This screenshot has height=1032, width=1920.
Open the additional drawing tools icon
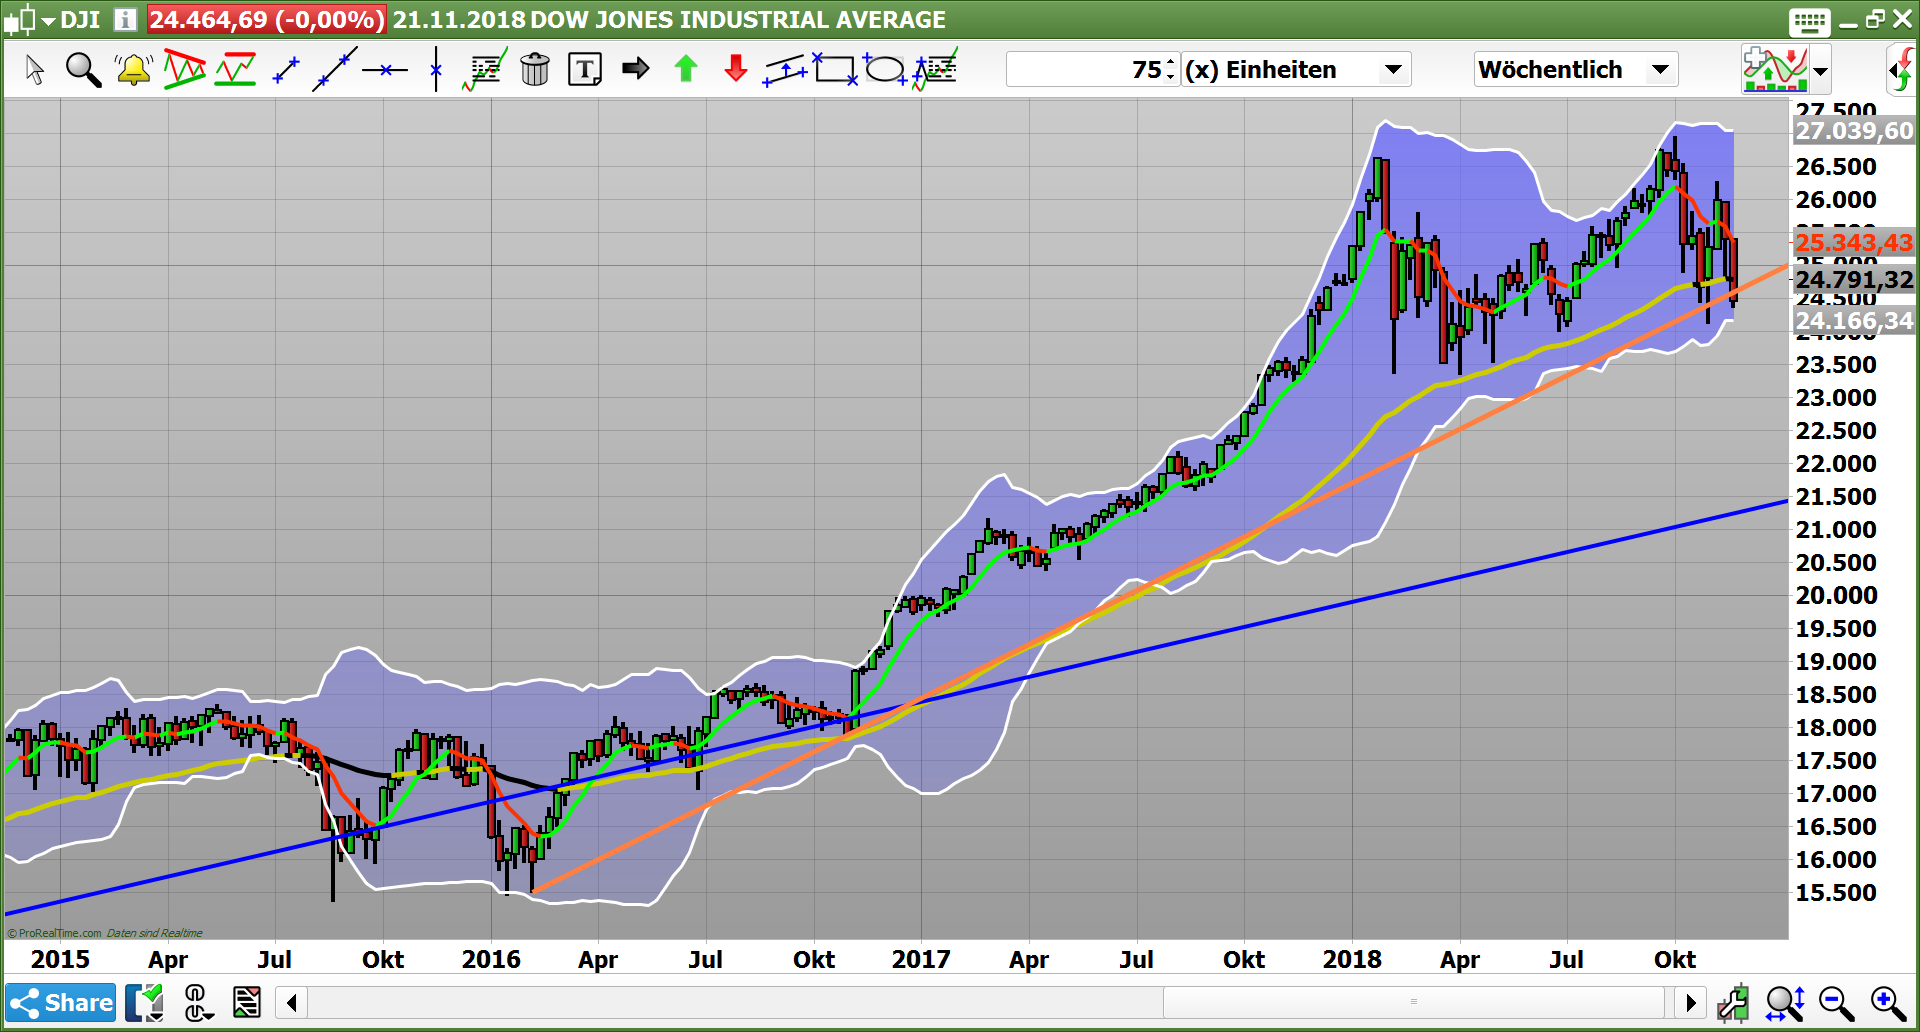click(935, 69)
